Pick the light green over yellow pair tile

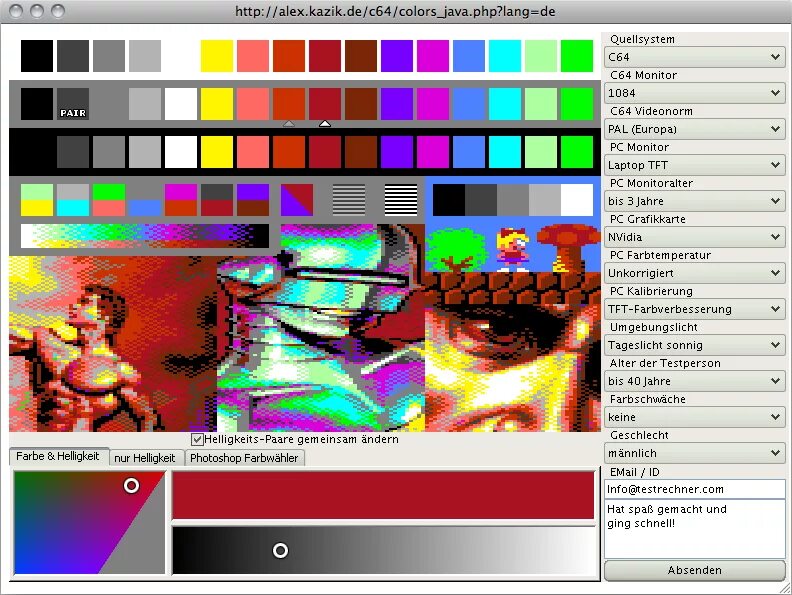pos(37,200)
